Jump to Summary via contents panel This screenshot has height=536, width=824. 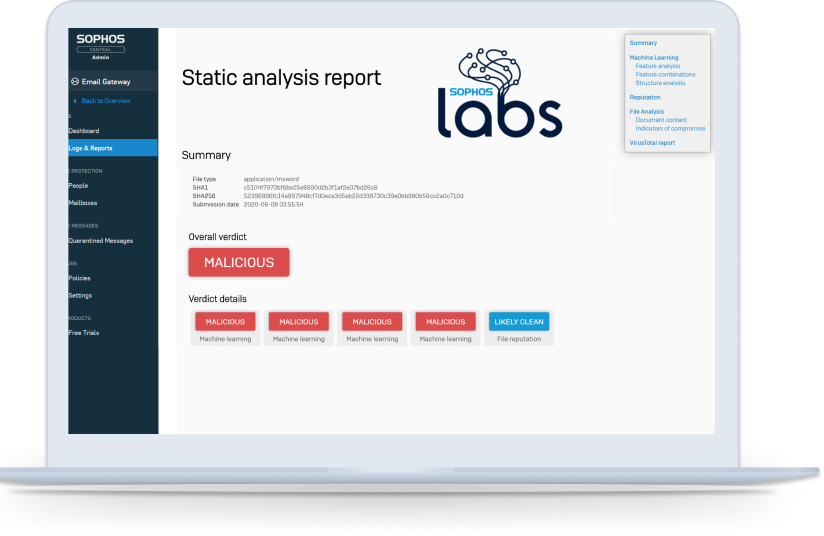tap(643, 43)
